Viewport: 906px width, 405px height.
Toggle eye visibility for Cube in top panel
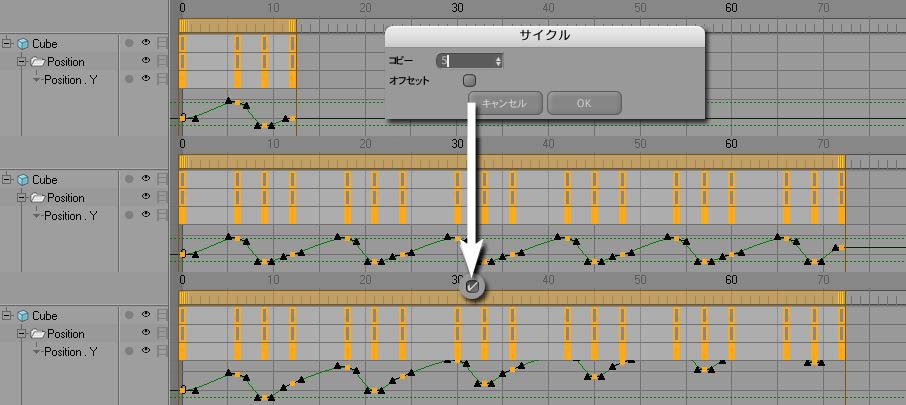146,42
